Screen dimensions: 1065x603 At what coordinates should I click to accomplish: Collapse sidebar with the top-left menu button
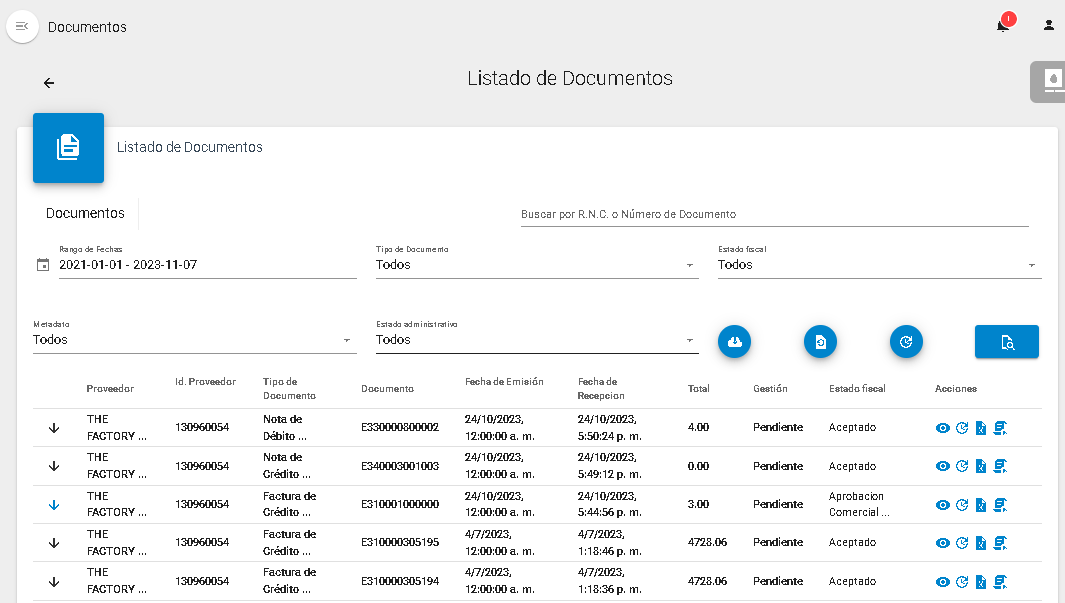(x=22, y=26)
